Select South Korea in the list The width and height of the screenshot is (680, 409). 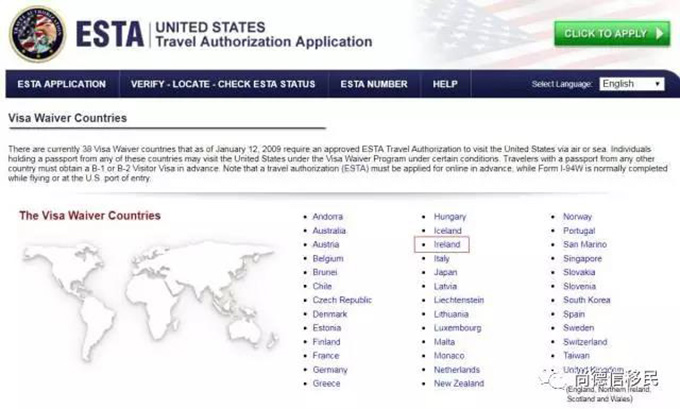(x=586, y=300)
